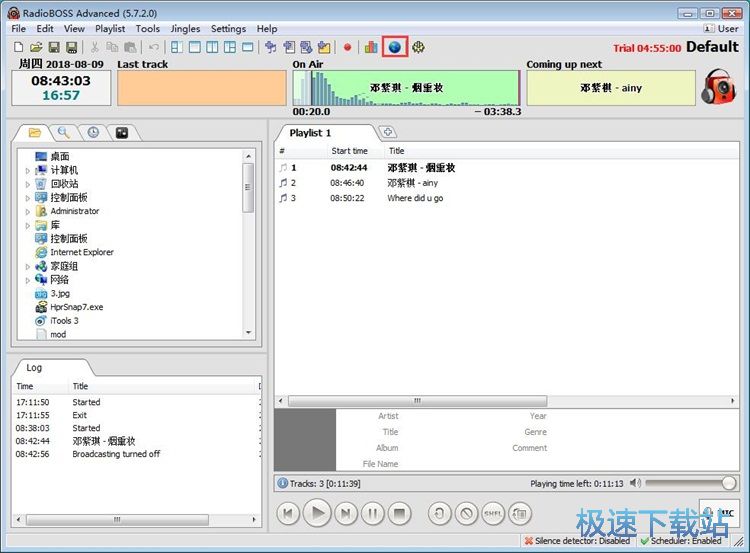Expand the 计算机 tree node
Viewport: 750px width, 553px height.
click(x=28, y=170)
